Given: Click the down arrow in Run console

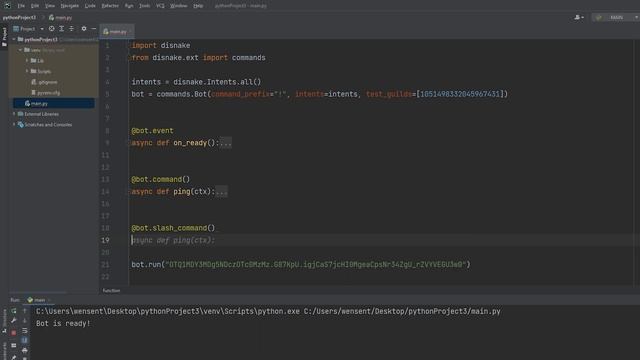Looking at the screenshot, I should [24, 321].
